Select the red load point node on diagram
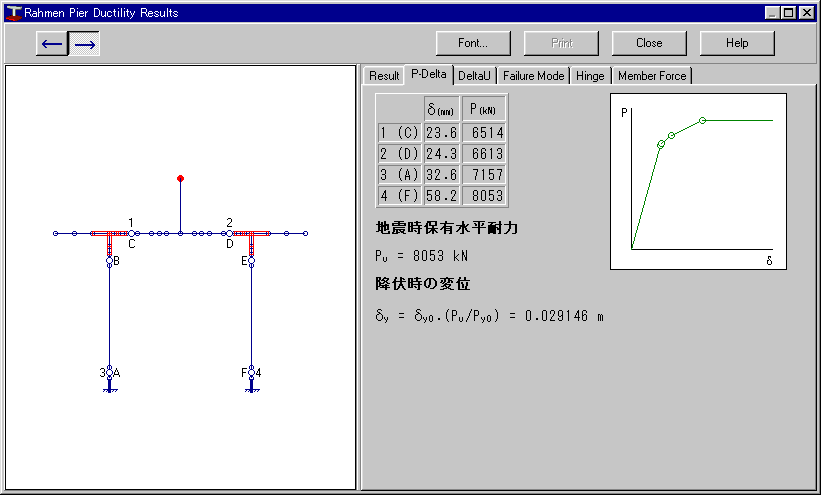 click(180, 178)
